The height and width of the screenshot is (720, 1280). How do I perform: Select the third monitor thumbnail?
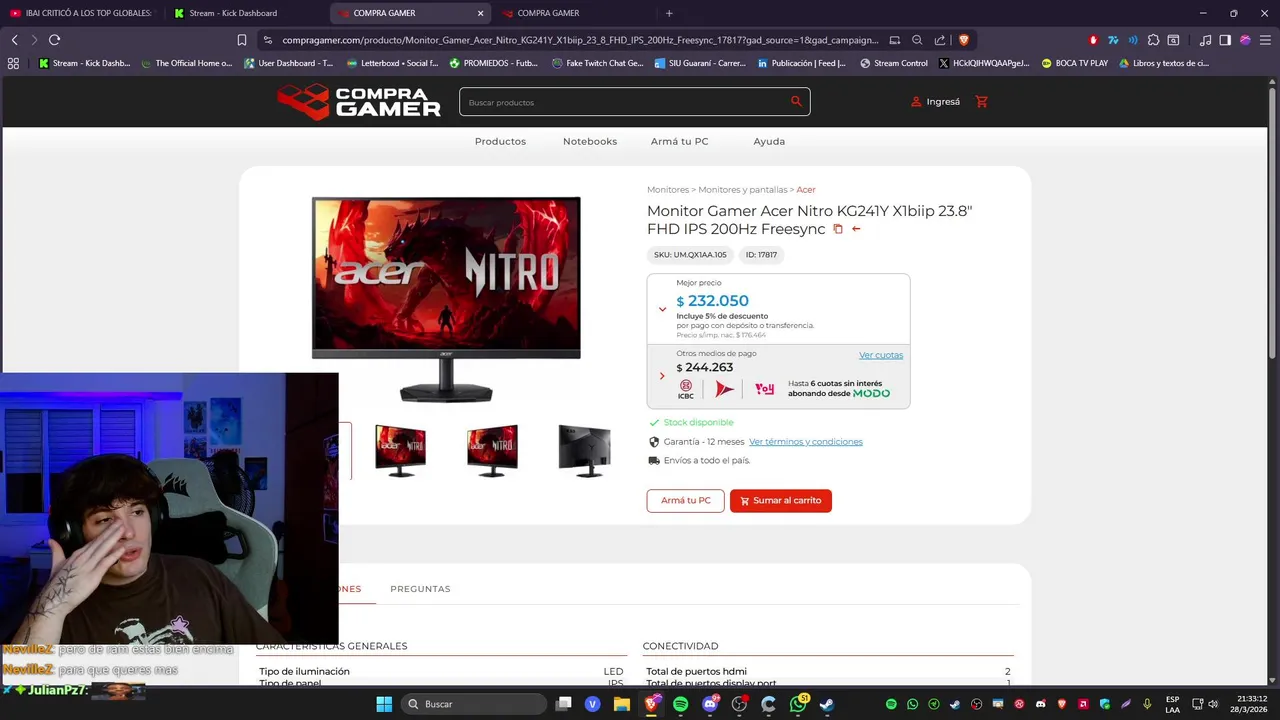[x=492, y=450]
